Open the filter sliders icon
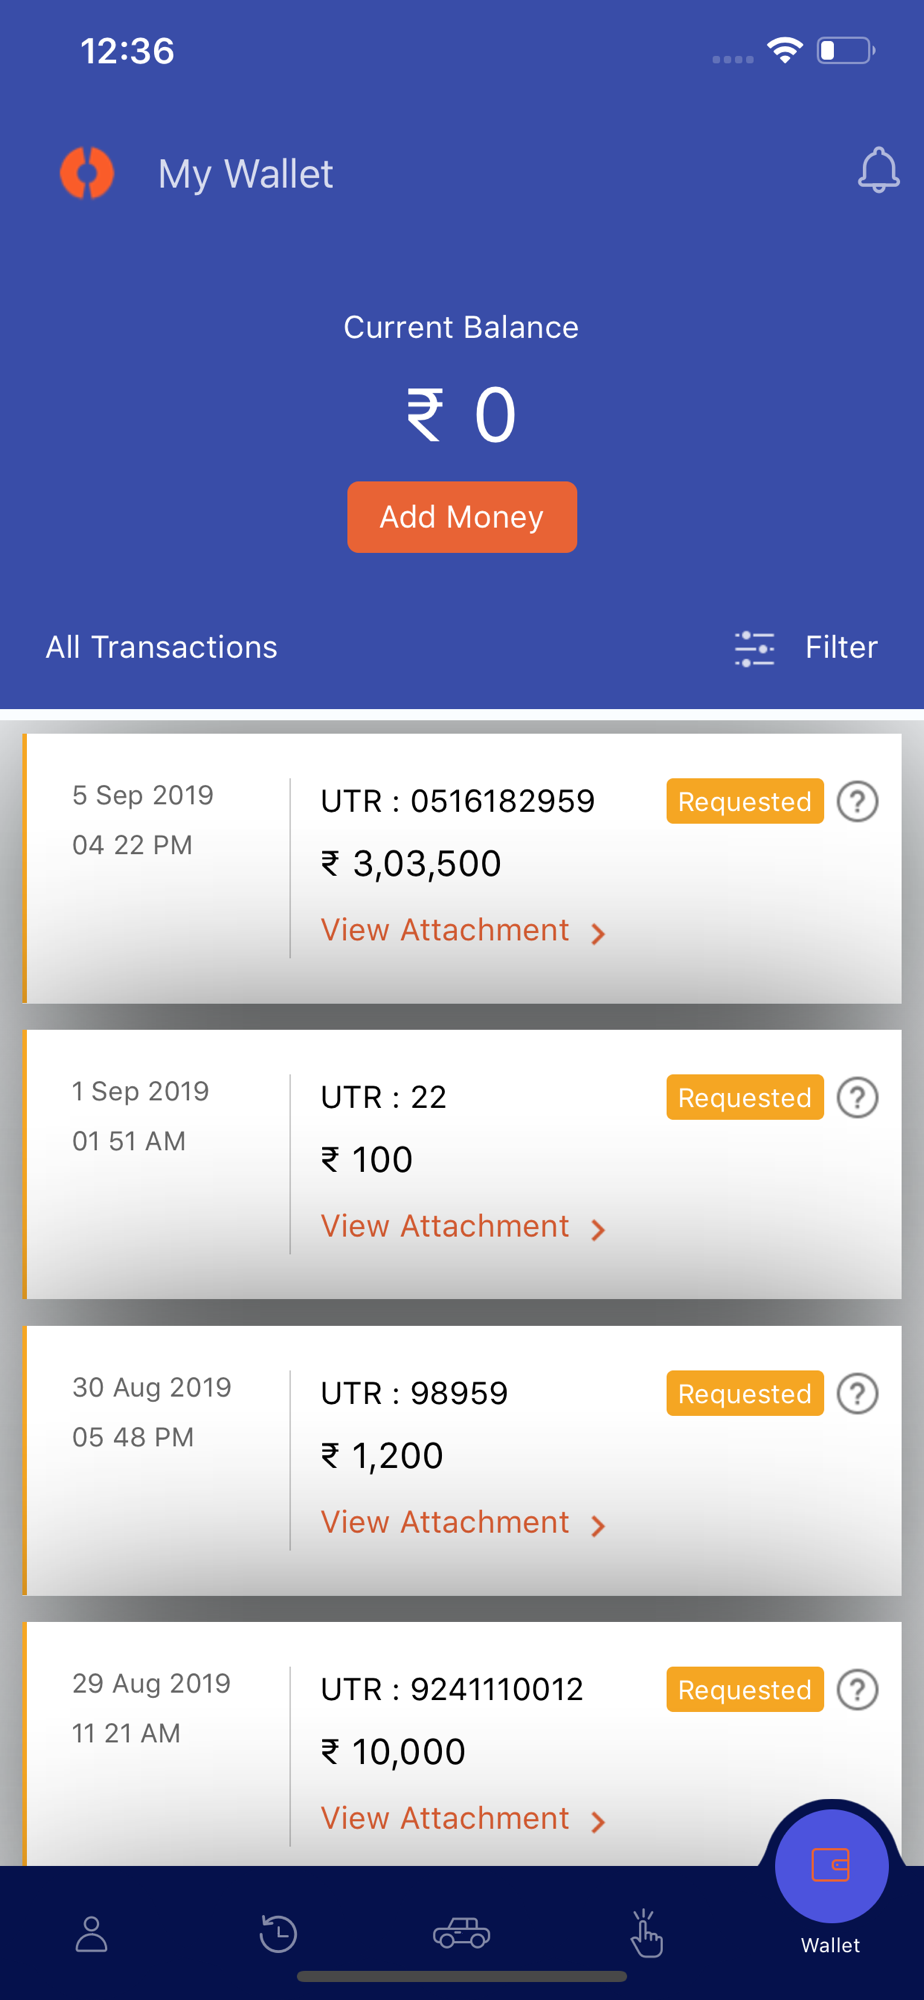Viewport: 924px width, 2000px height. [x=754, y=648]
